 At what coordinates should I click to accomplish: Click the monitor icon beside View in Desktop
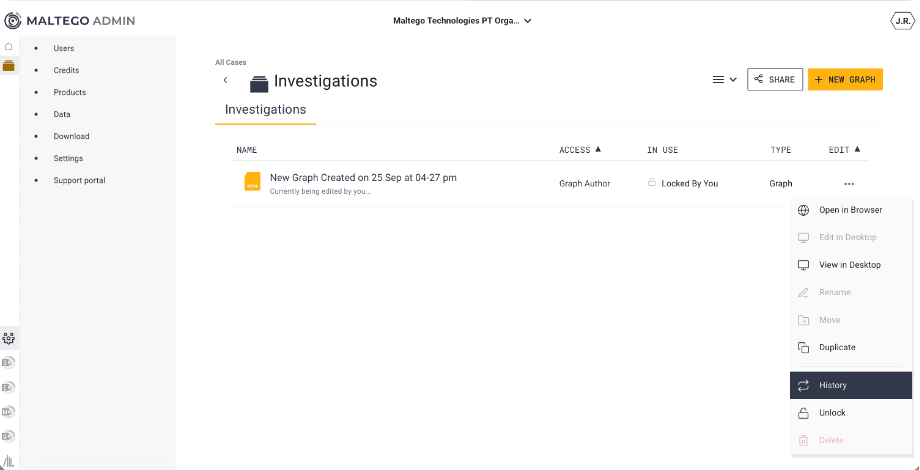(x=804, y=265)
